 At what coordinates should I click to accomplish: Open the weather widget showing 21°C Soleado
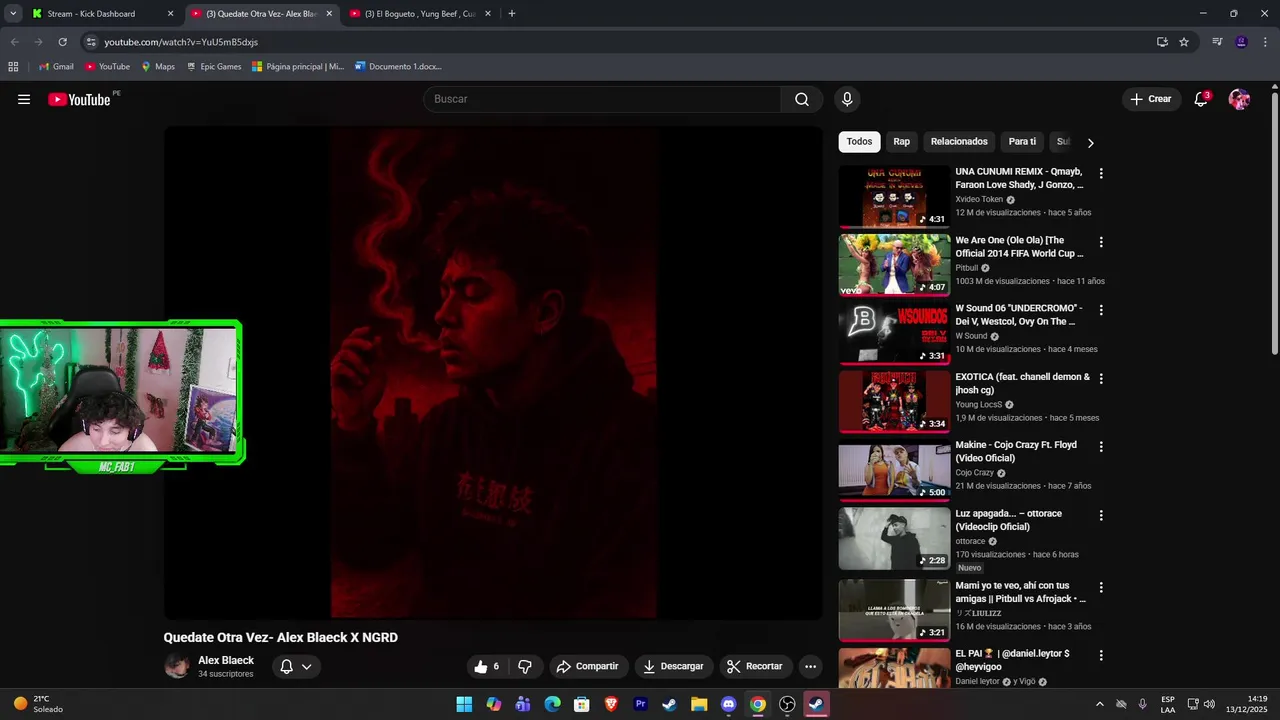tap(38, 704)
